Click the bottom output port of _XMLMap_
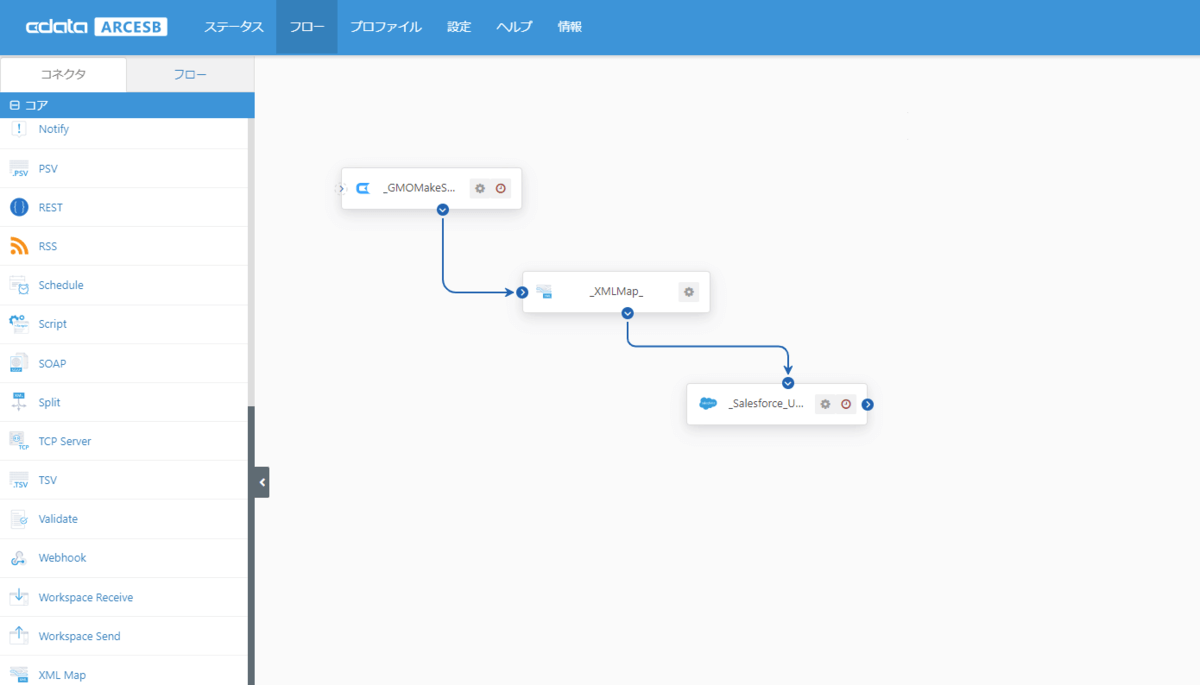The image size is (1200, 685). (627, 313)
